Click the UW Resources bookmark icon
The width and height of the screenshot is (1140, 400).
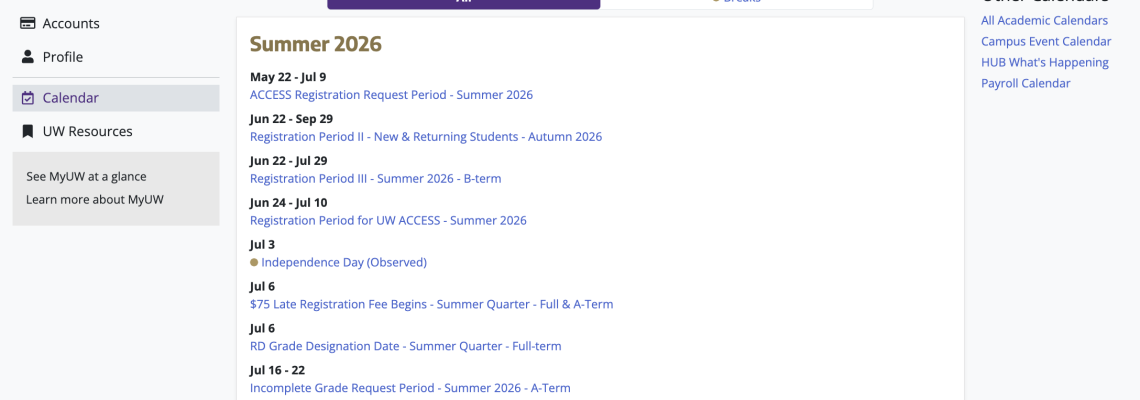tap(28, 132)
